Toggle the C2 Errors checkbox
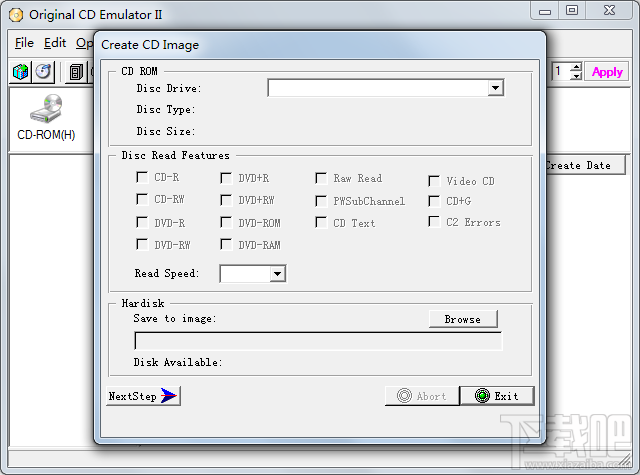The image size is (640, 475). (434, 222)
